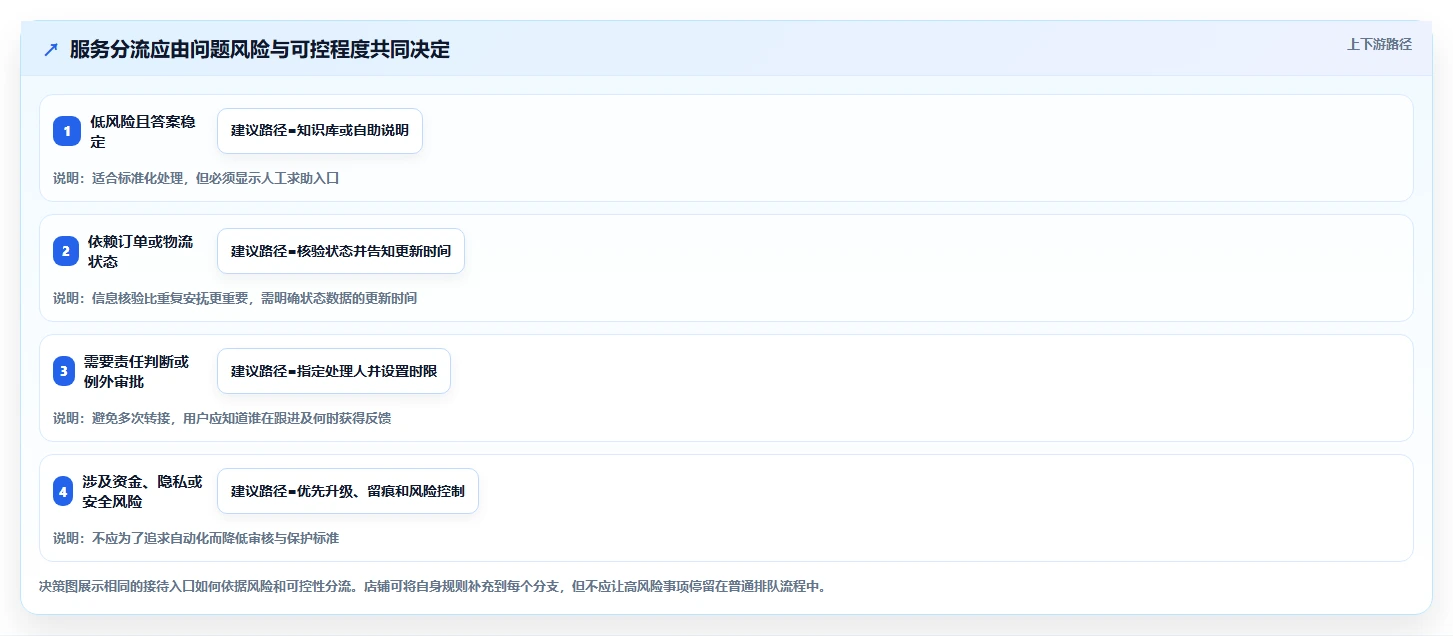Click the note 适合标准化处理，但必须显示人工求助入口
1453x636 pixels.
(x=197, y=178)
